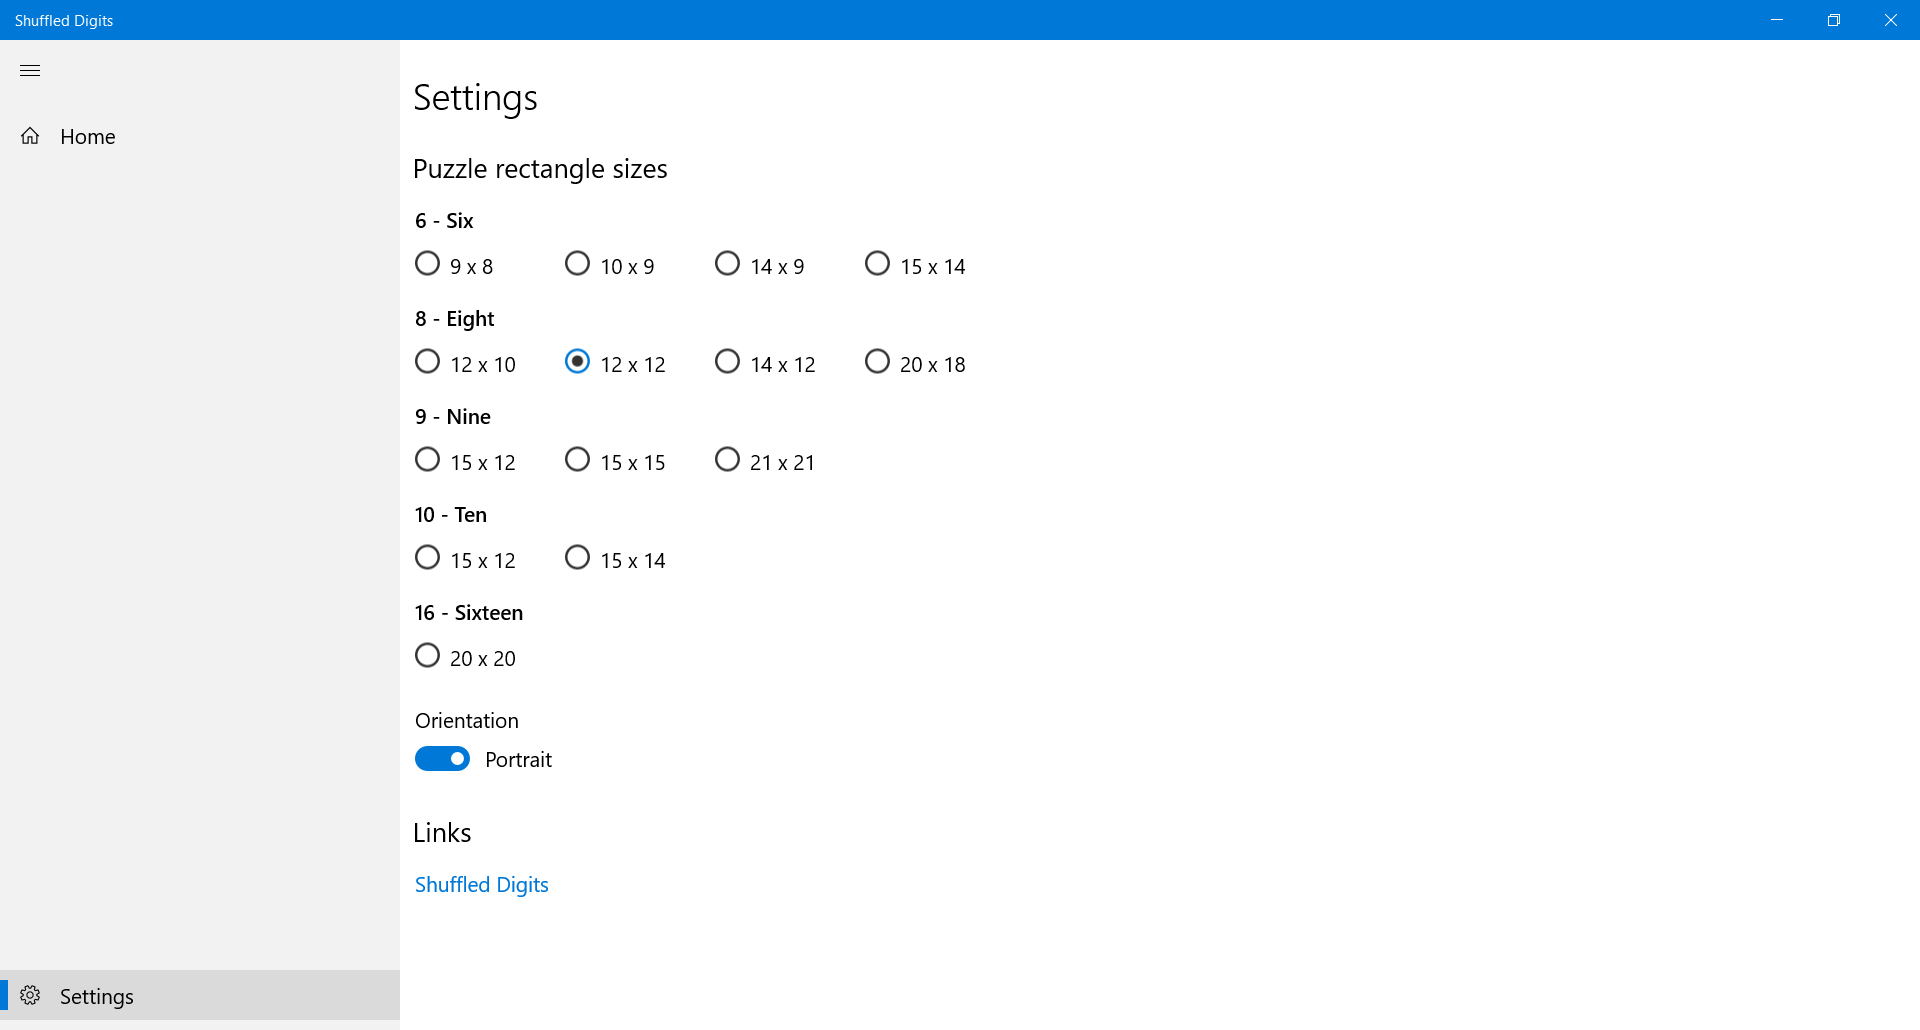This screenshot has height=1030, width=1920.
Task: Pick the 15 x 14 Six option
Action: (x=878, y=264)
